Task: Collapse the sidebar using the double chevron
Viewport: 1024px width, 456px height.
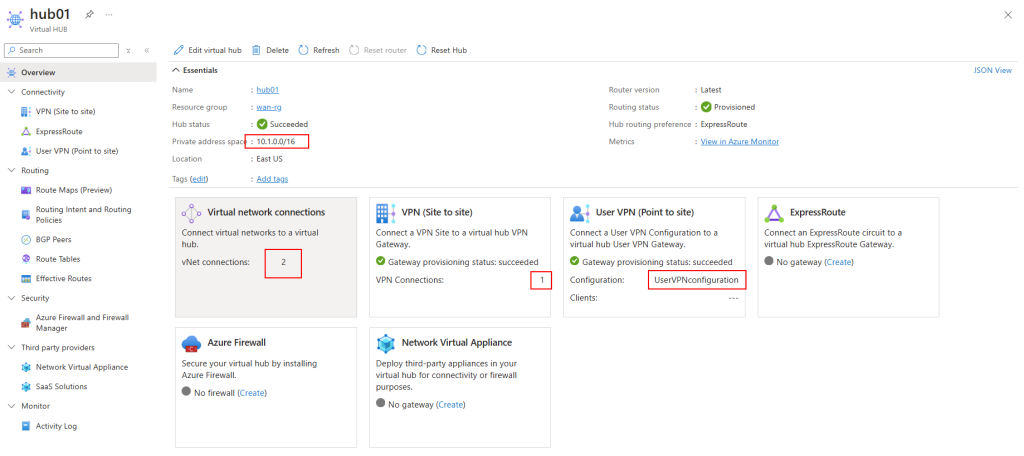Action: click(x=147, y=50)
